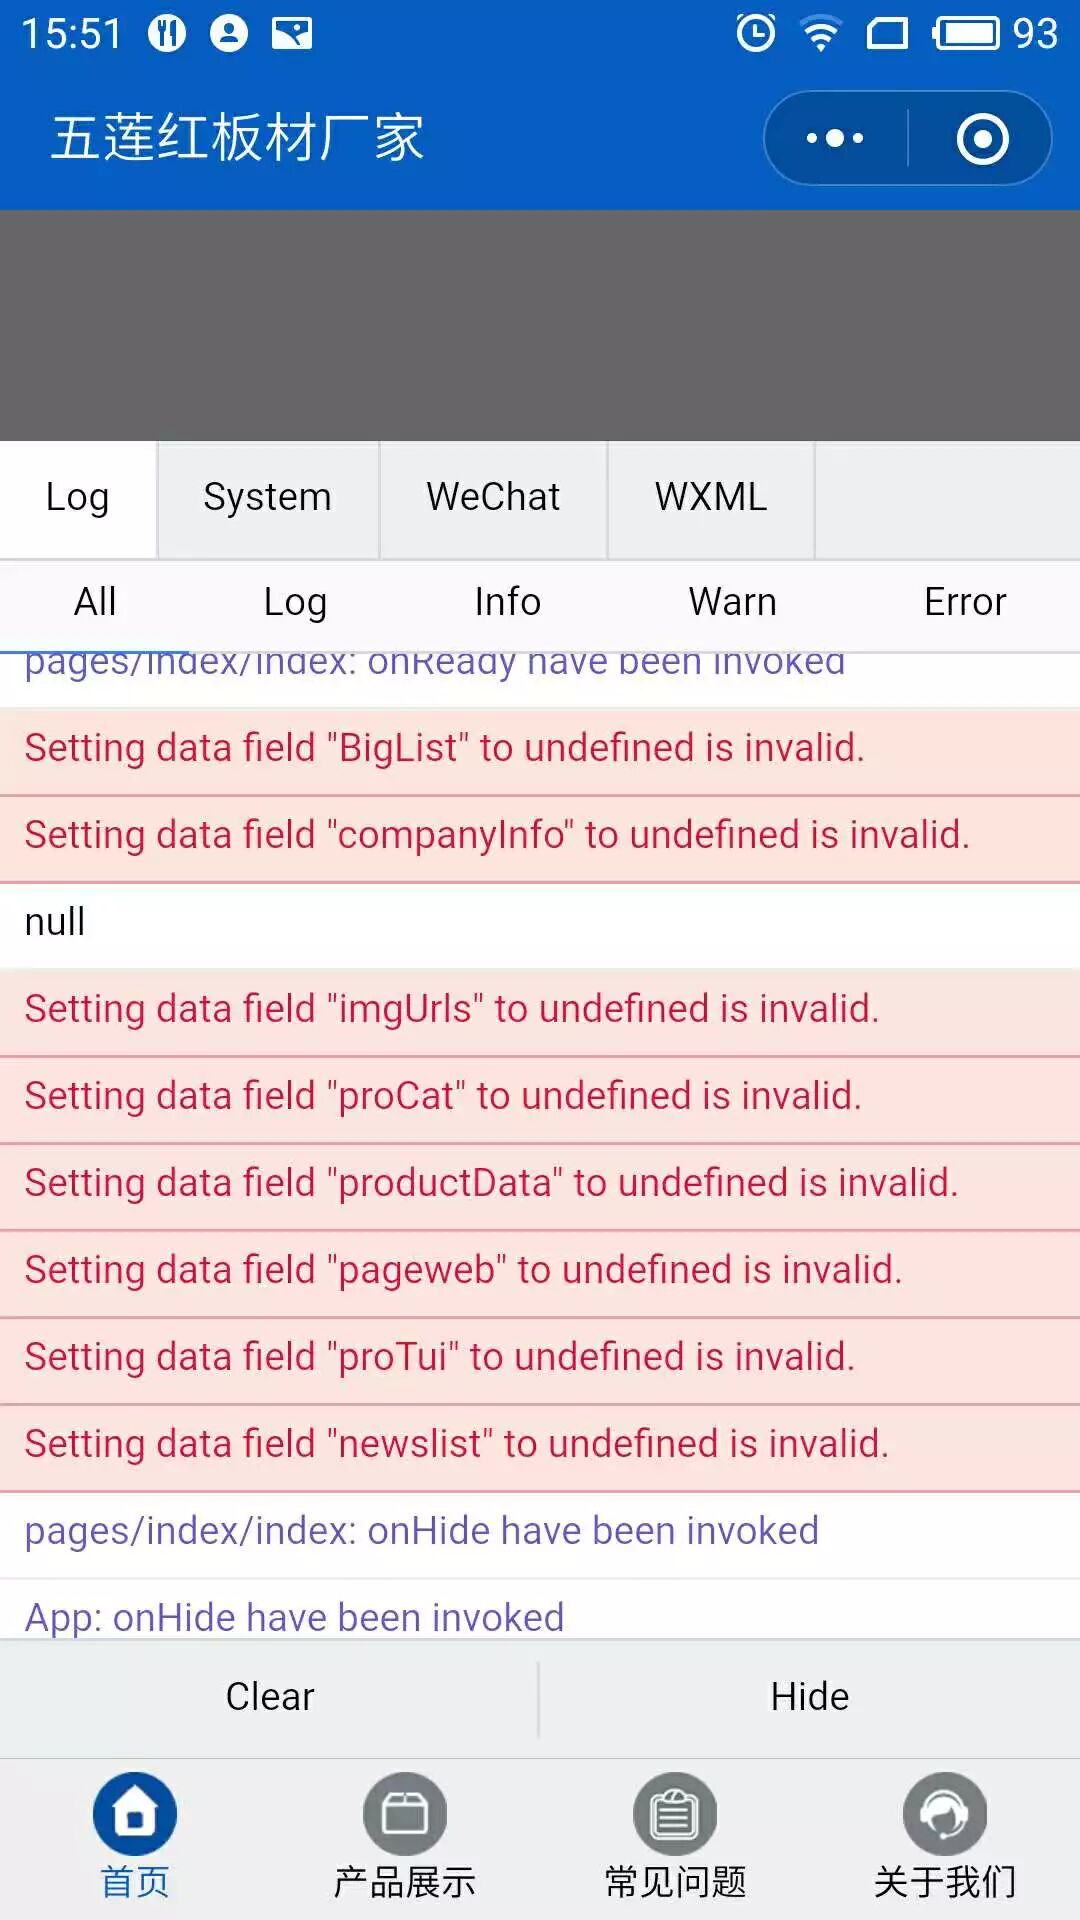Filter console by Error level

point(964,602)
